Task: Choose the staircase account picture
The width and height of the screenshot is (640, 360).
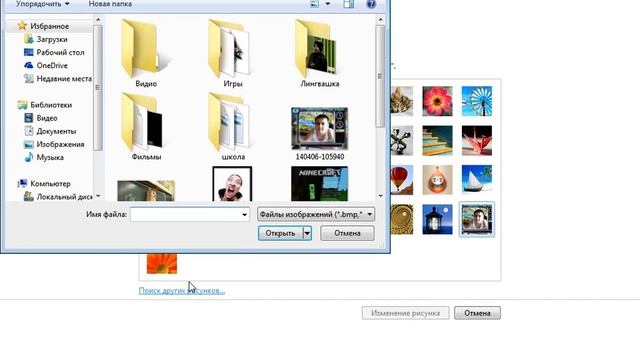Action: click(437, 140)
